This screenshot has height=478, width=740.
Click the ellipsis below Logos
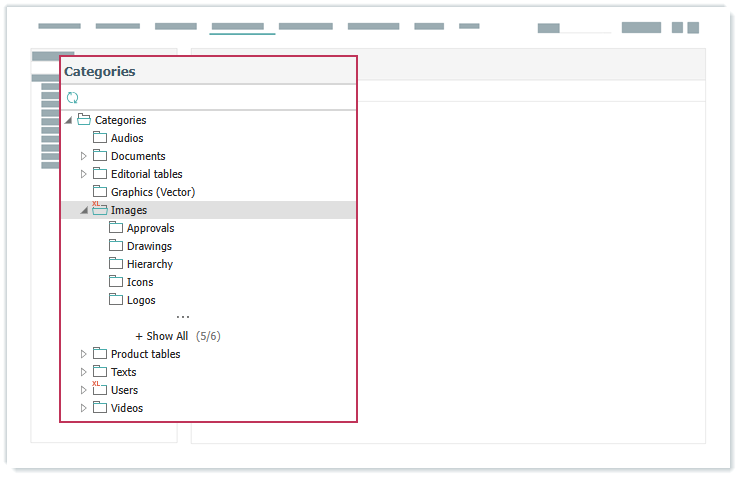183,318
